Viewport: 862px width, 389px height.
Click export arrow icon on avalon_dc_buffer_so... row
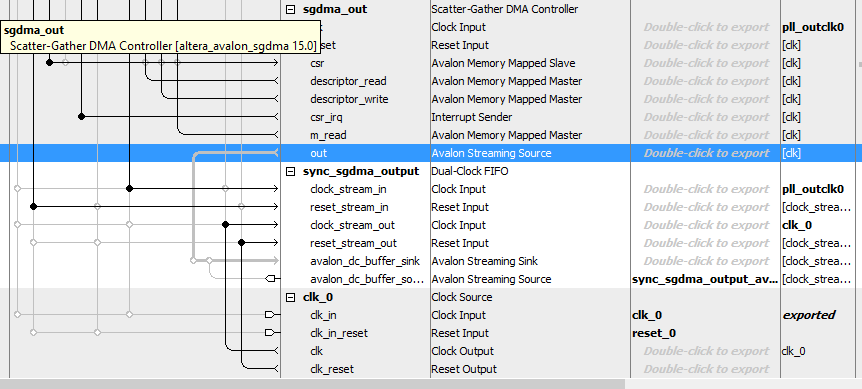(270, 279)
